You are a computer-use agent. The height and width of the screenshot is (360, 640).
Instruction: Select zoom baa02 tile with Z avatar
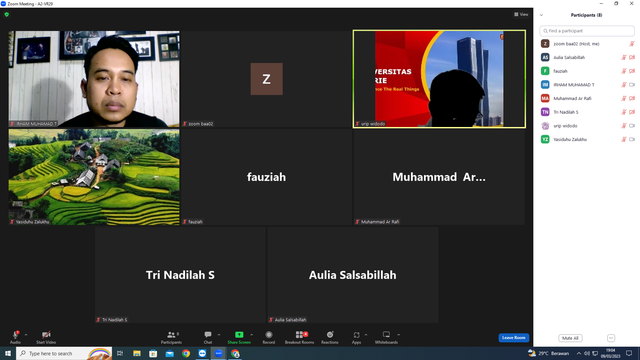coord(266,79)
